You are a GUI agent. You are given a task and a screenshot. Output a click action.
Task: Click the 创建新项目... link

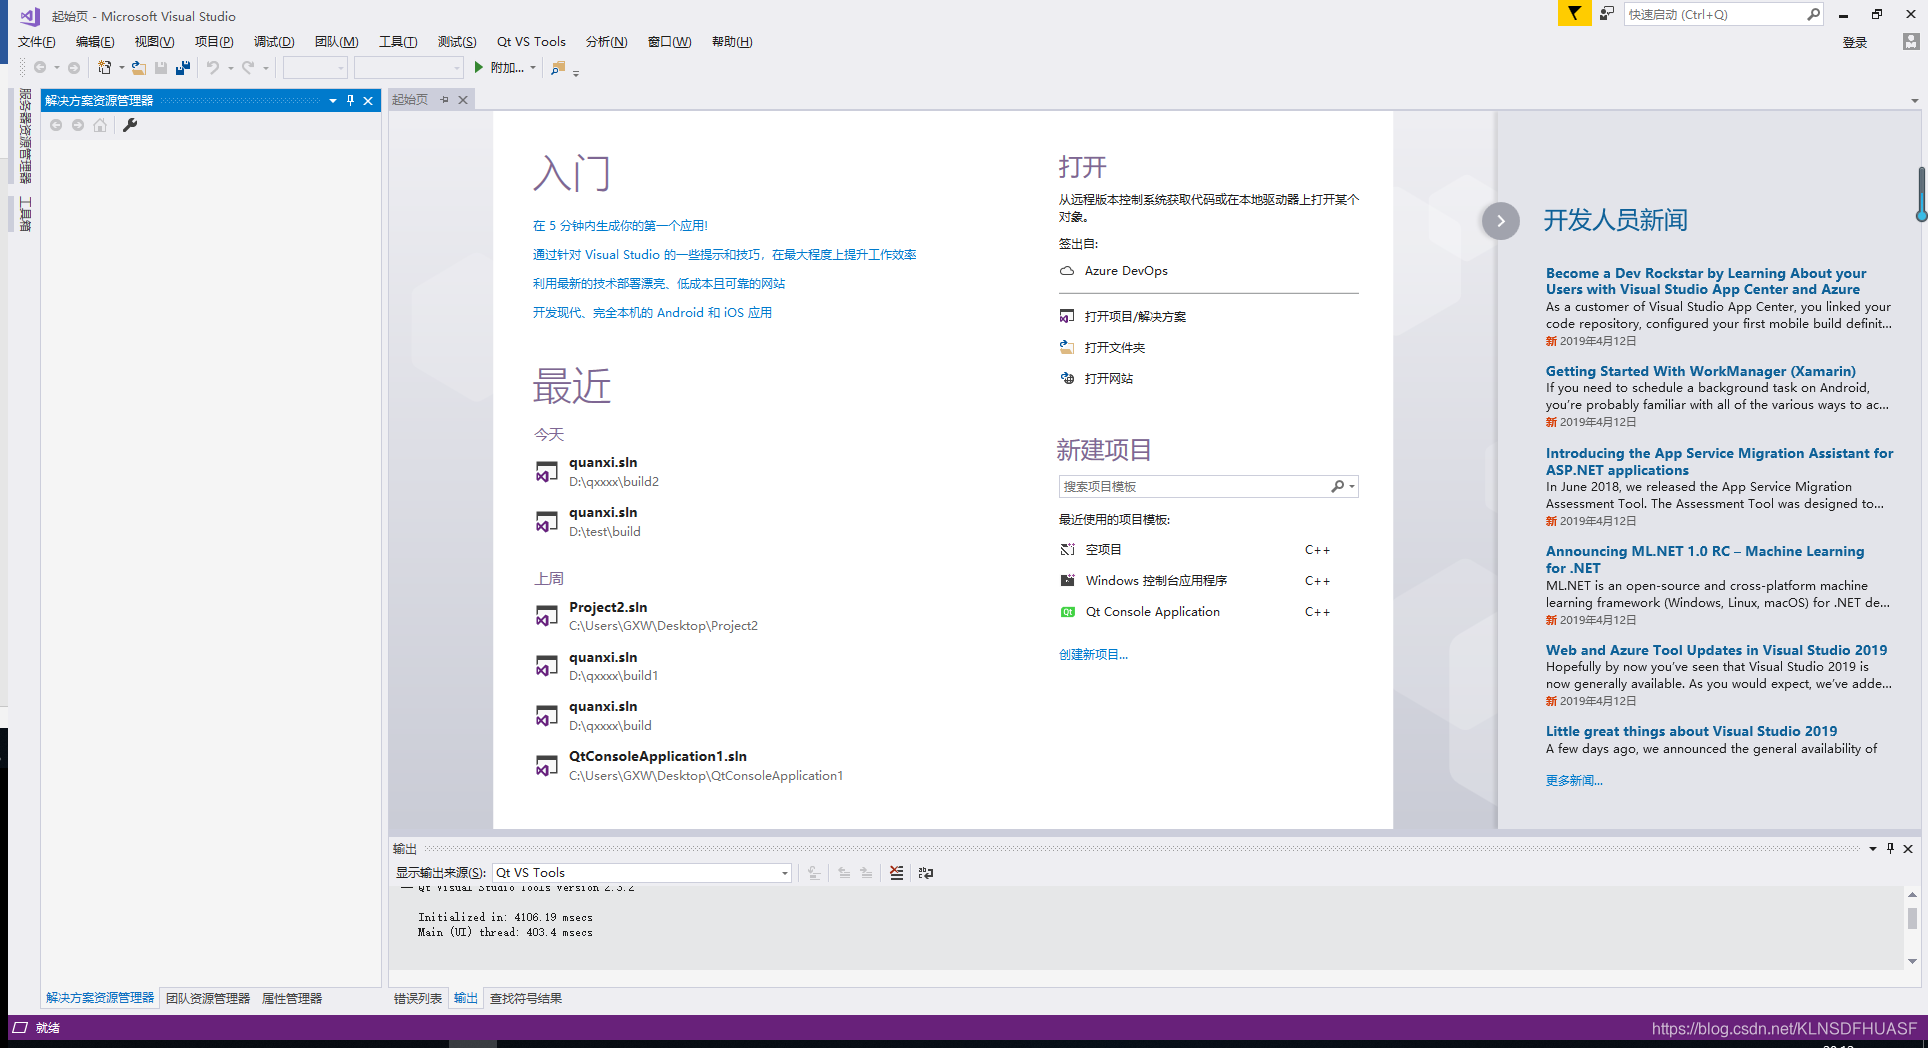point(1093,654)
